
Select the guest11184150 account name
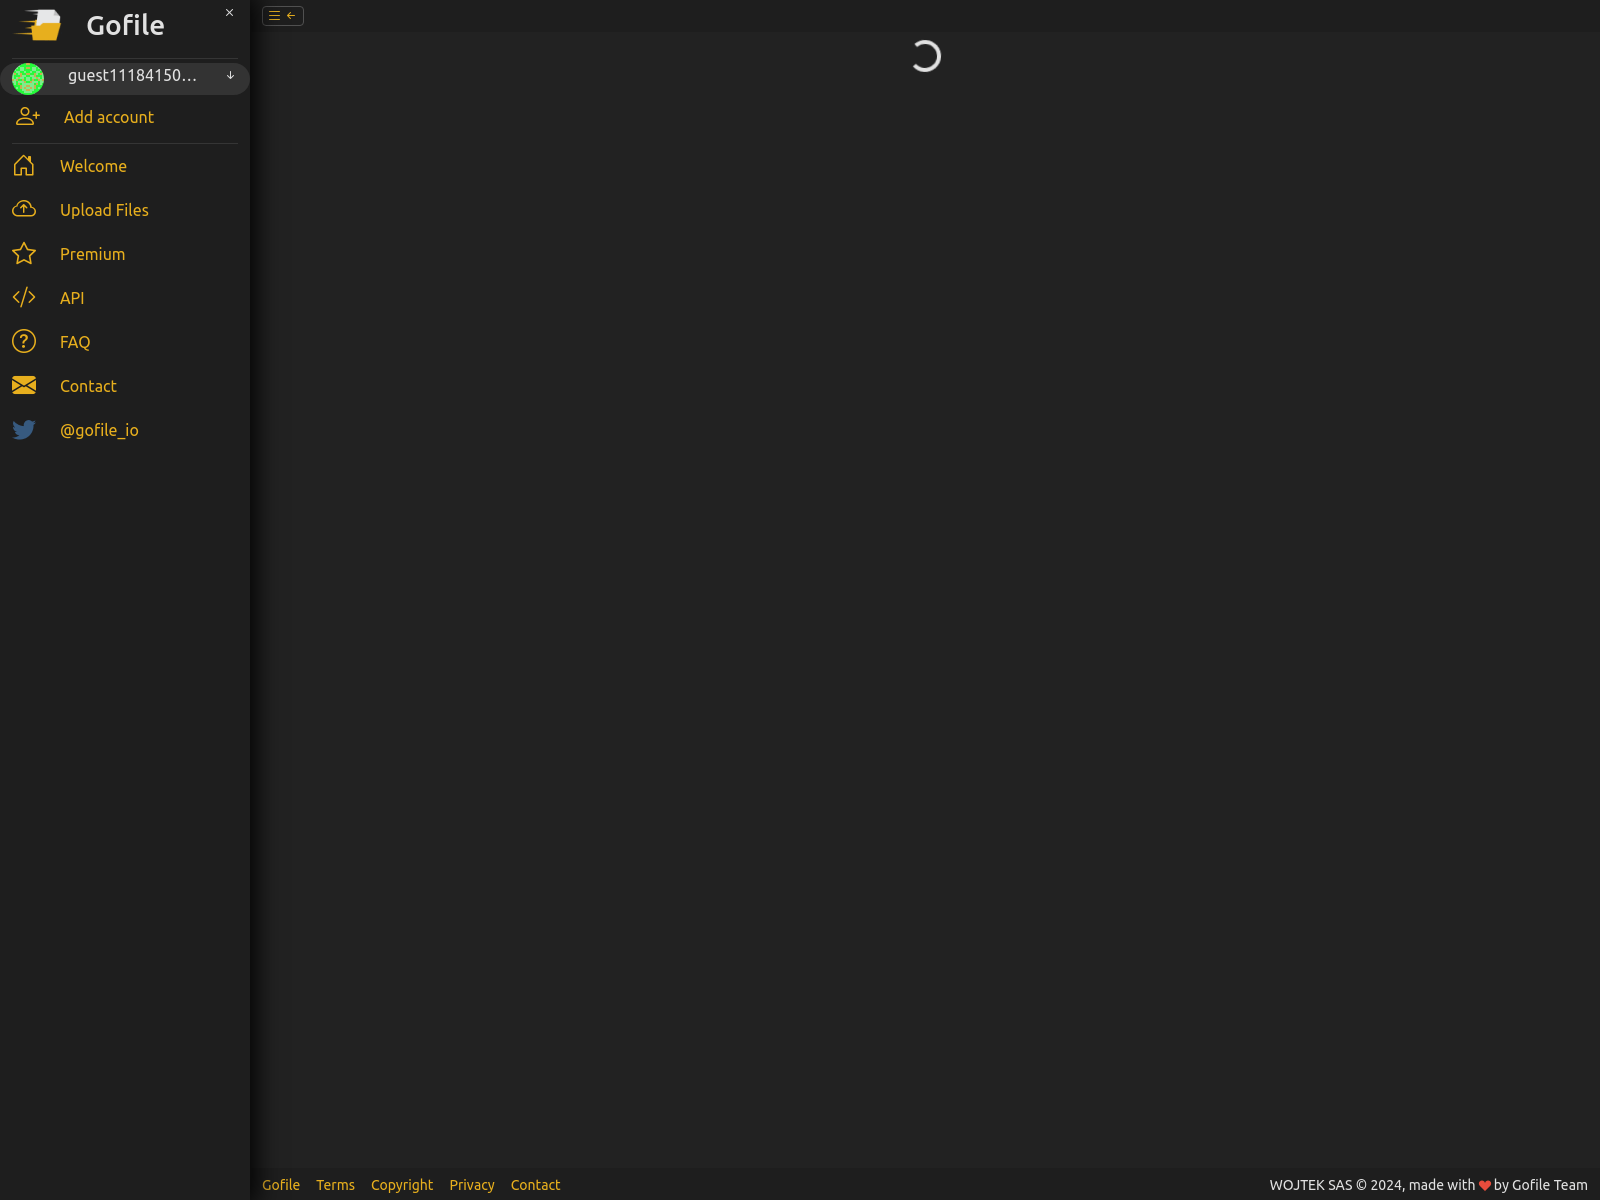pyautogui.click(x=132, y=76)
